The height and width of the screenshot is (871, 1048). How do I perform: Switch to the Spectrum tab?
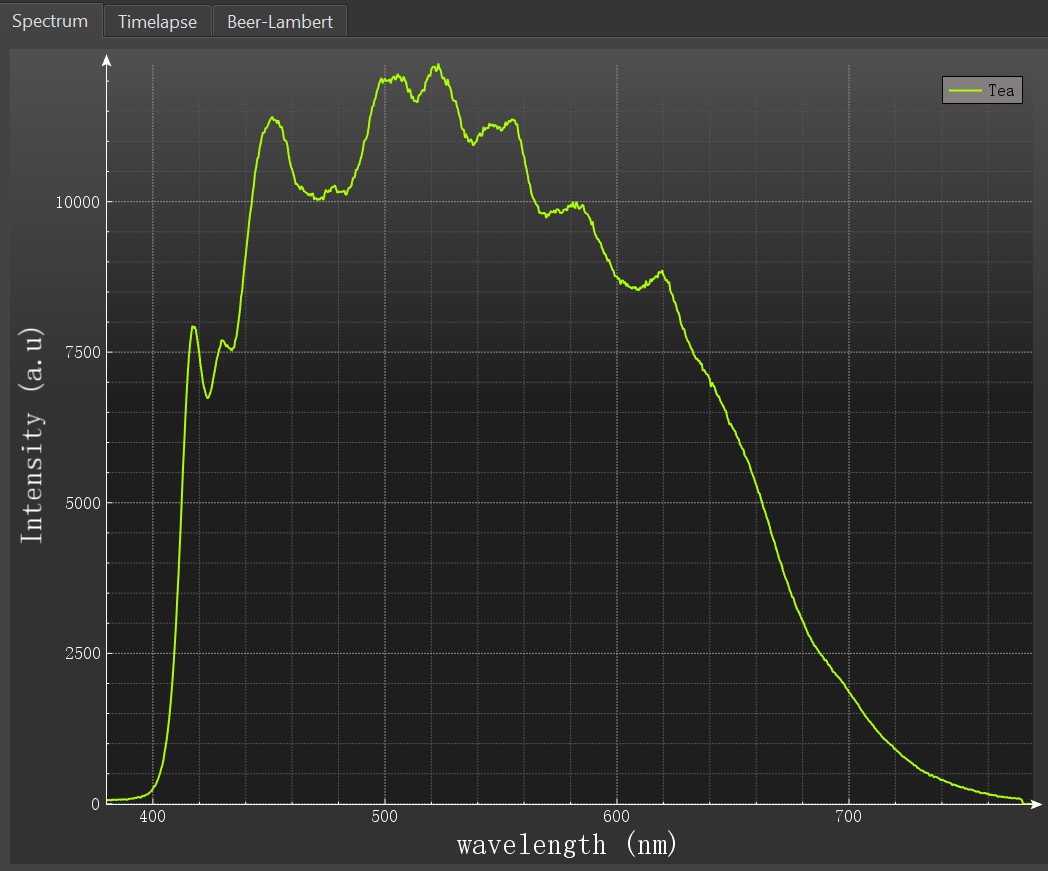click(50, 20)
